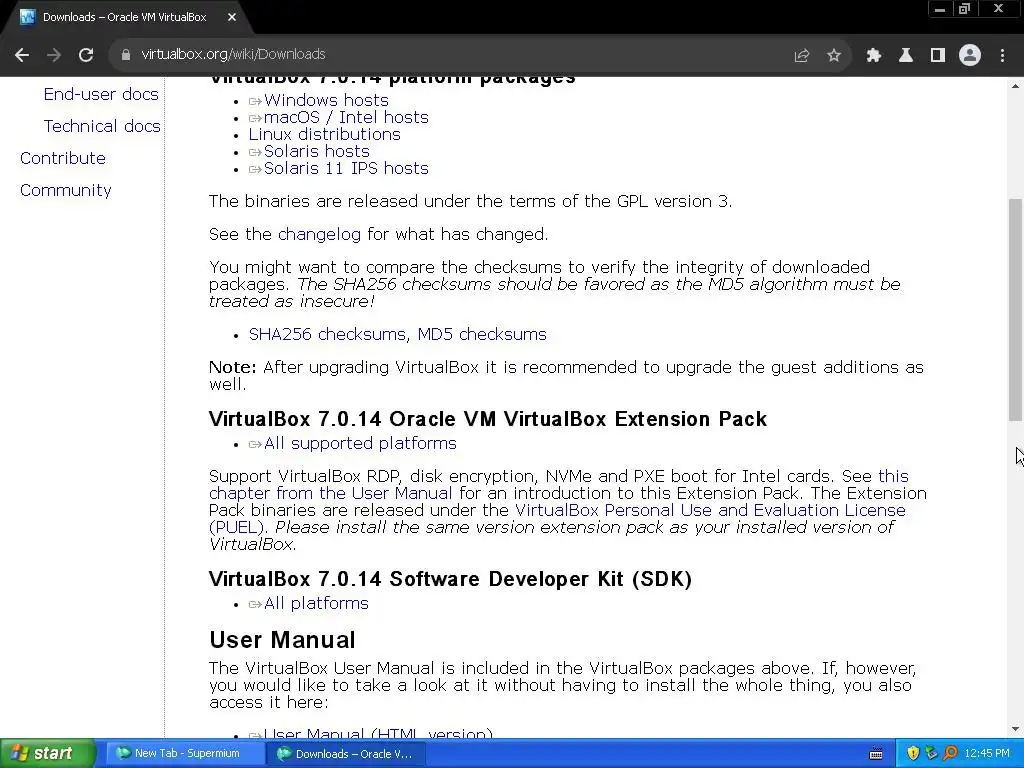
Task: Click the on-screen keyboard tray icon
Action: click(876, 754)
